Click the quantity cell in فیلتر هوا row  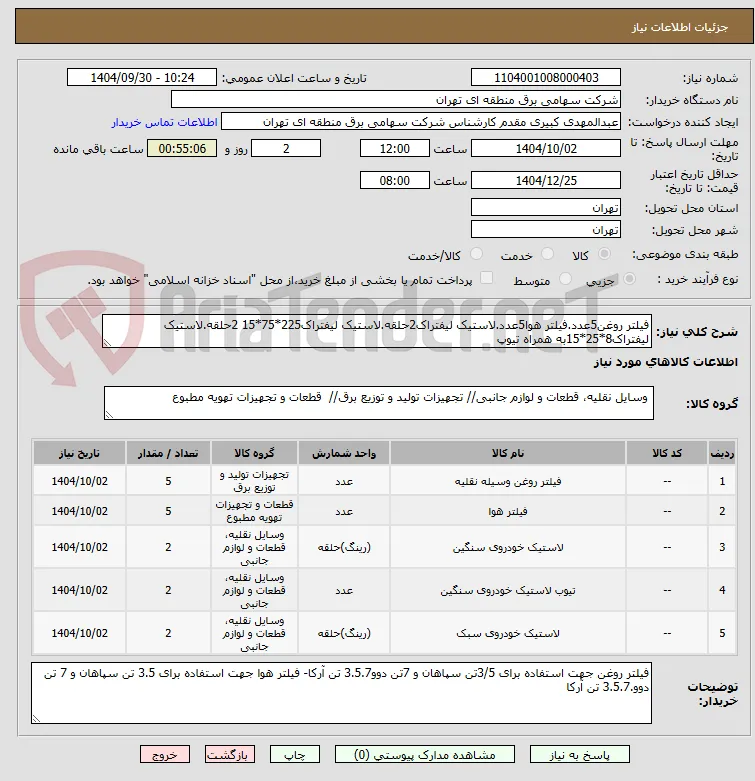coord(168,511)
